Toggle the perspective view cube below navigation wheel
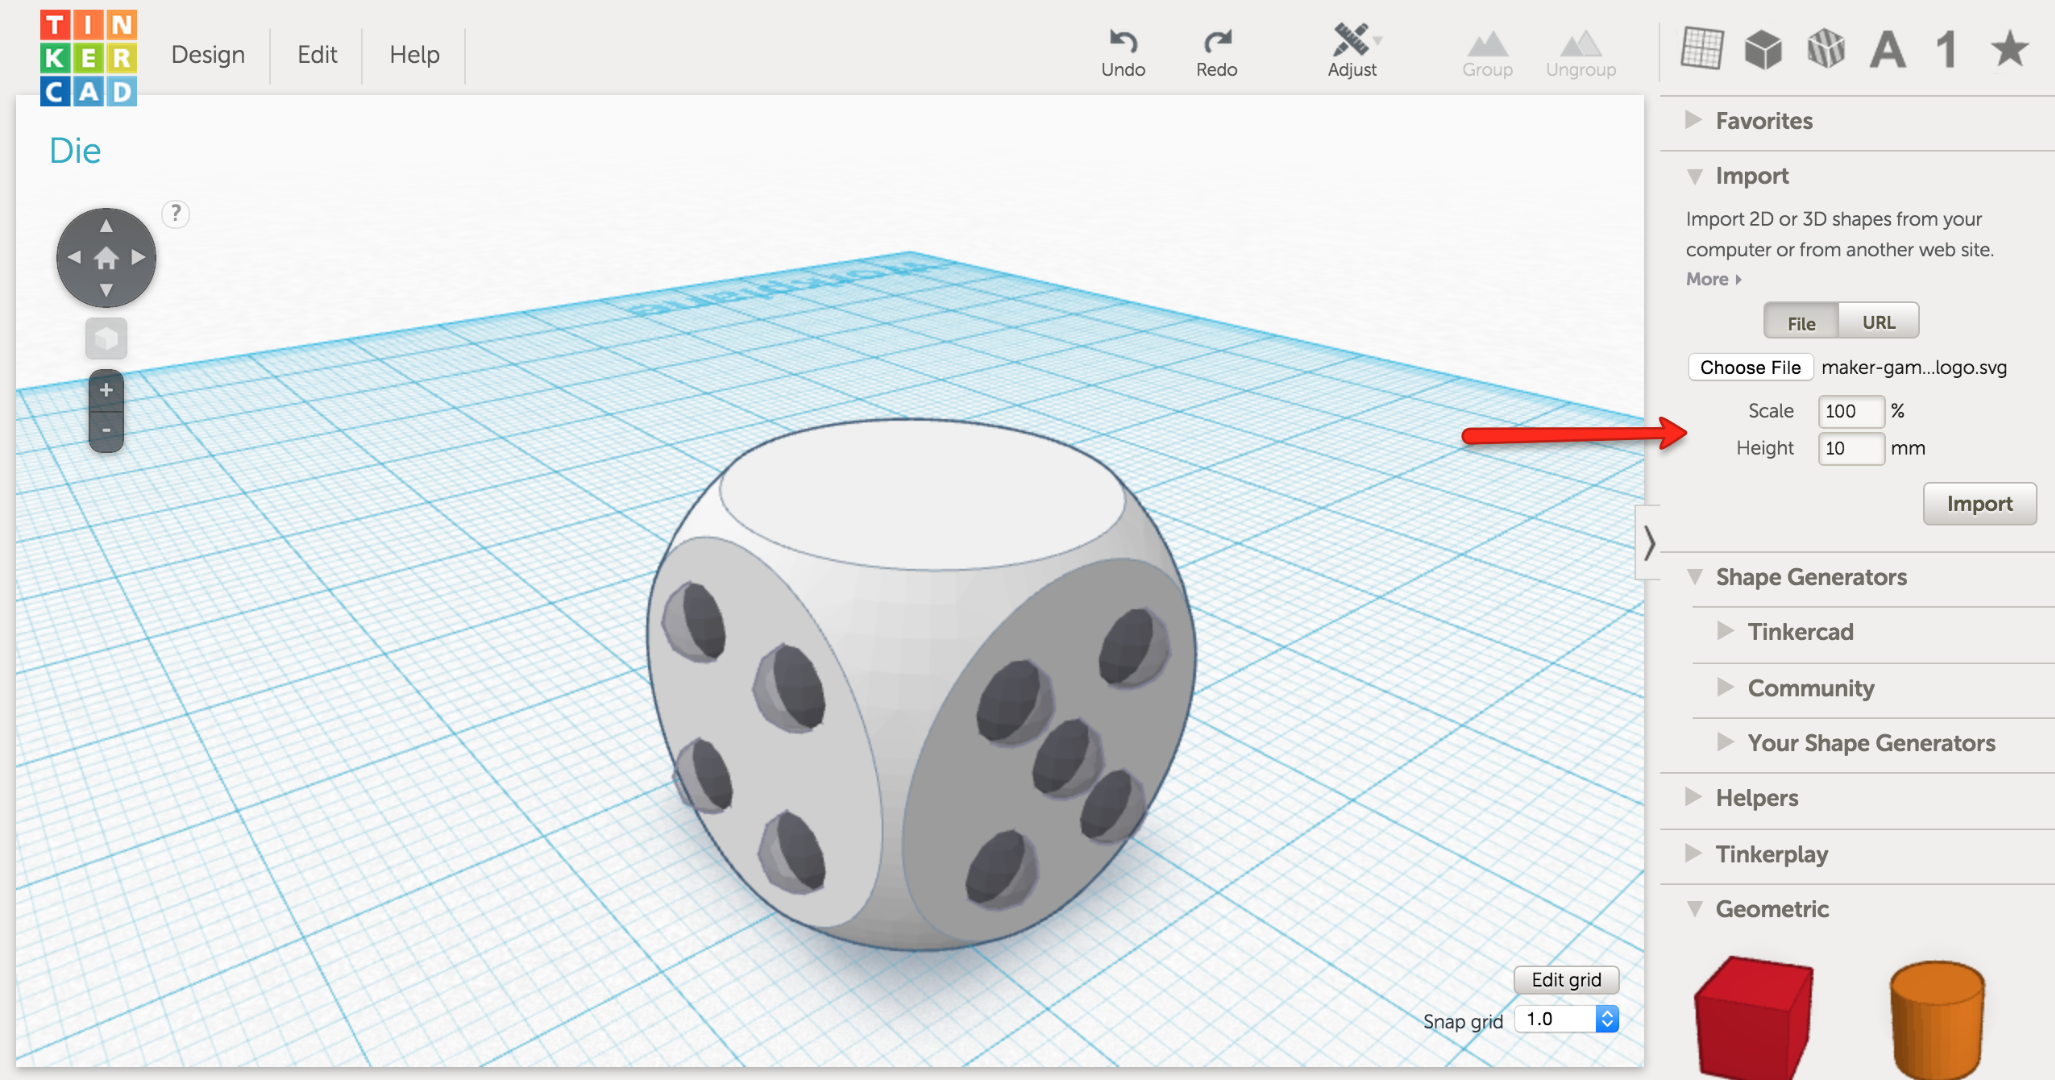Screen dimensions: 2055x1080 tap(105, 338)
